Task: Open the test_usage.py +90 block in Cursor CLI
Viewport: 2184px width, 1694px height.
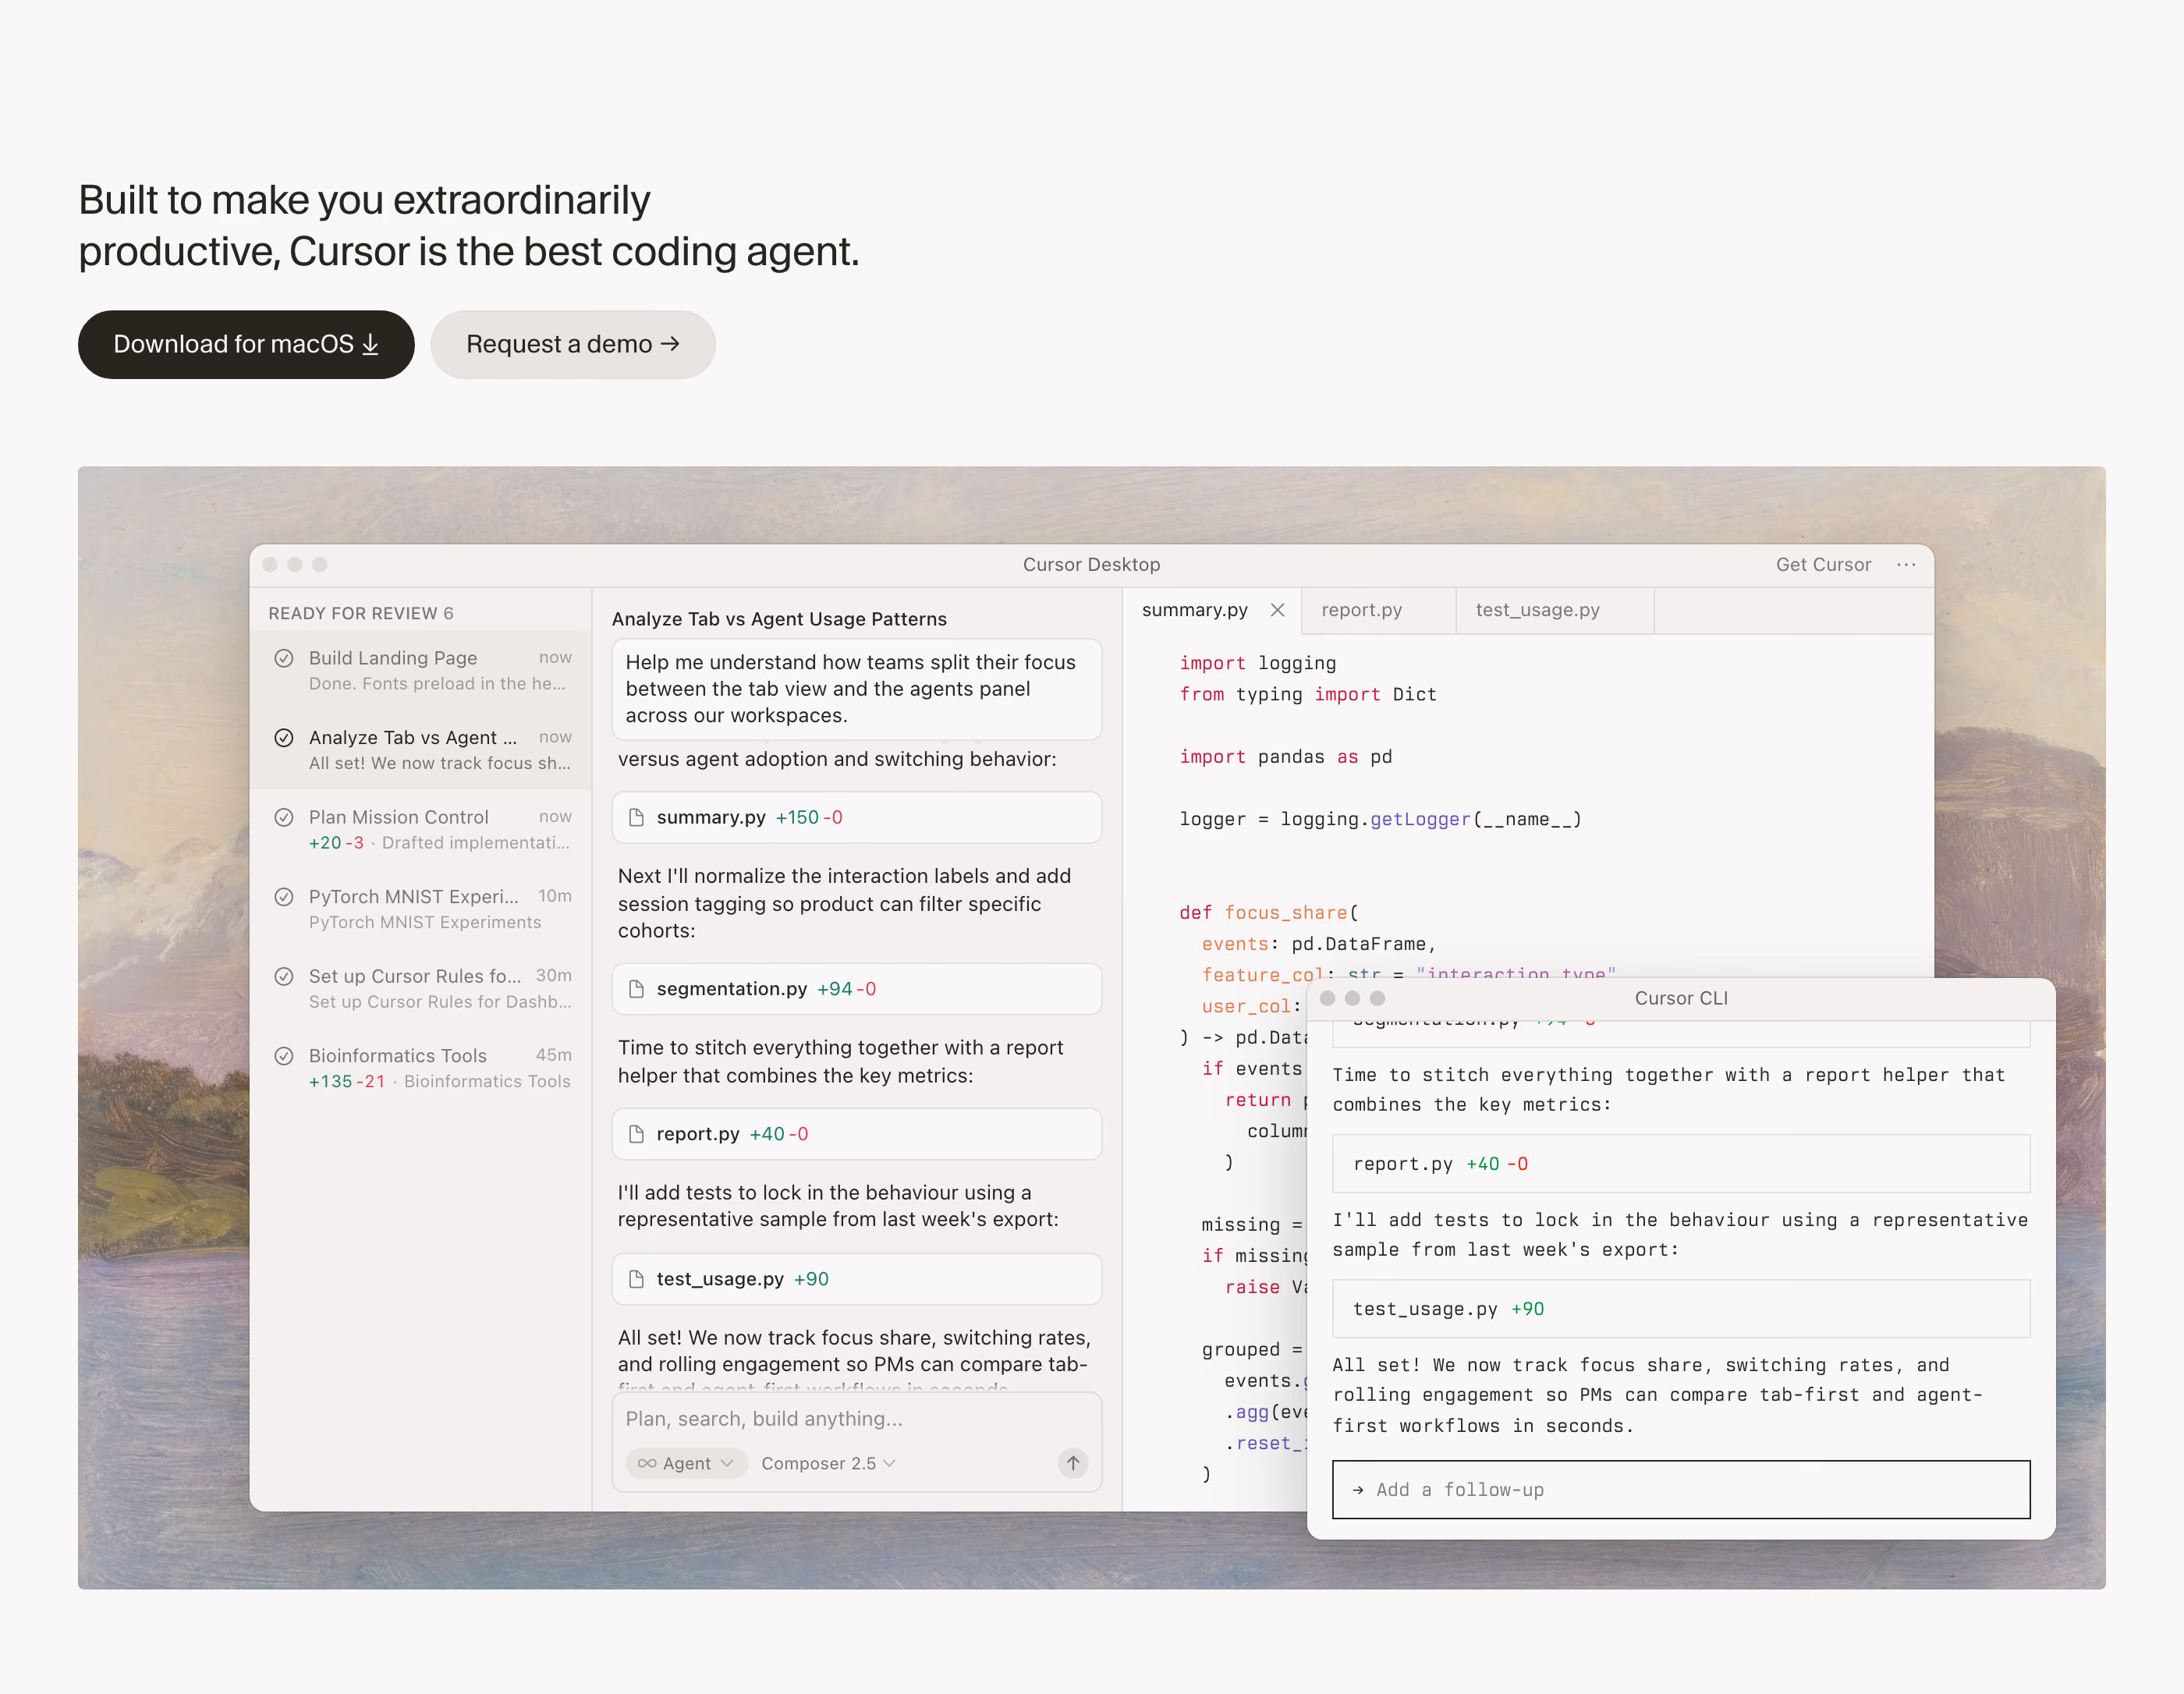Action: coord(1681,1309)
